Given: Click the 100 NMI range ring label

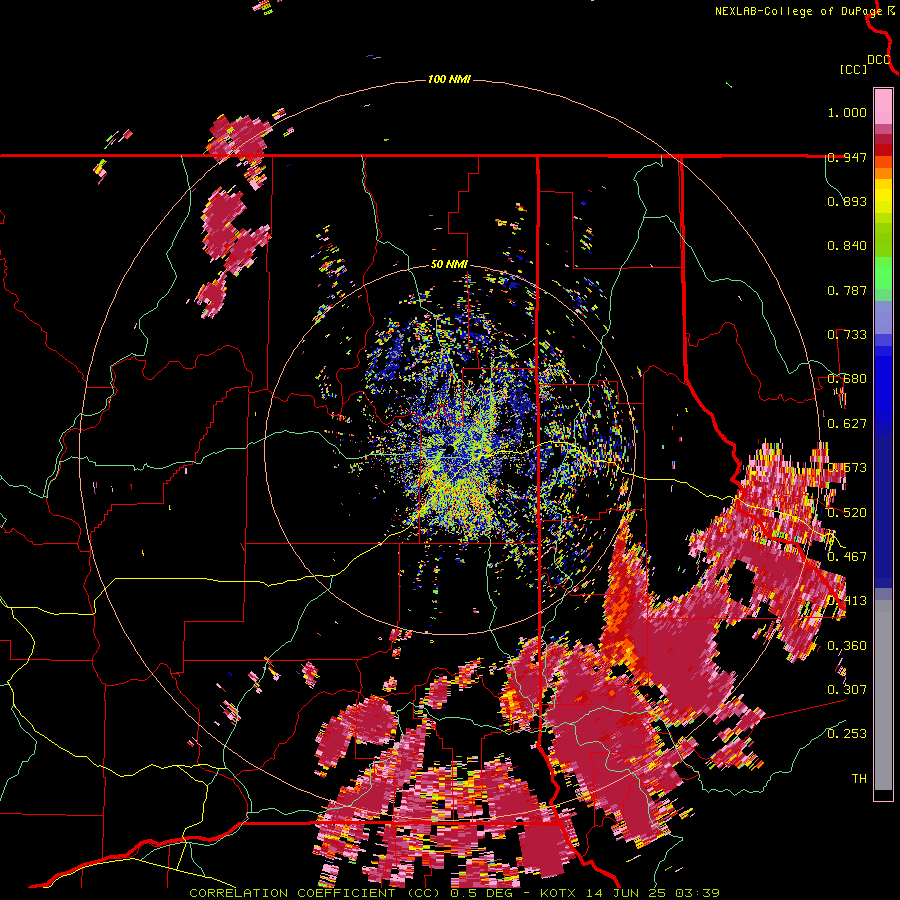Looking at the screenshot, I should pos(449,79).
